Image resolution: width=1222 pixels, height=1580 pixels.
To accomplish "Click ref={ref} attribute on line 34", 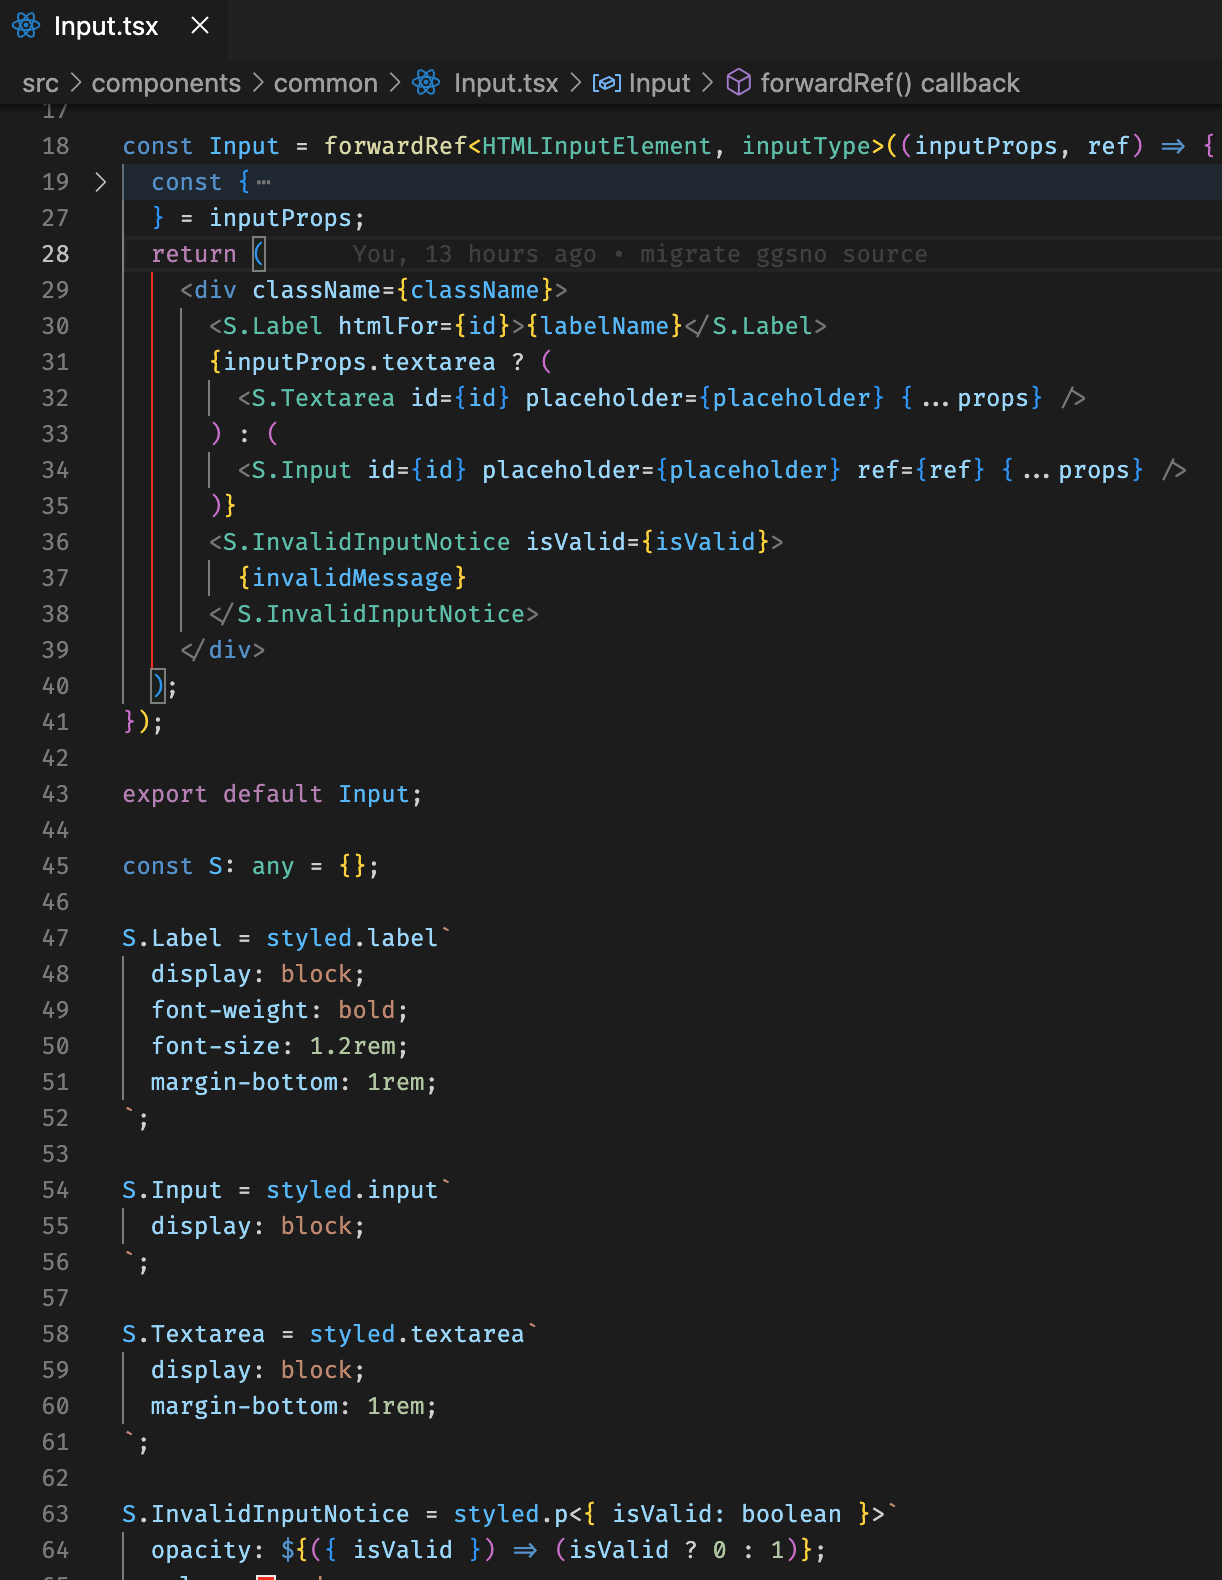I will point(921,470).
